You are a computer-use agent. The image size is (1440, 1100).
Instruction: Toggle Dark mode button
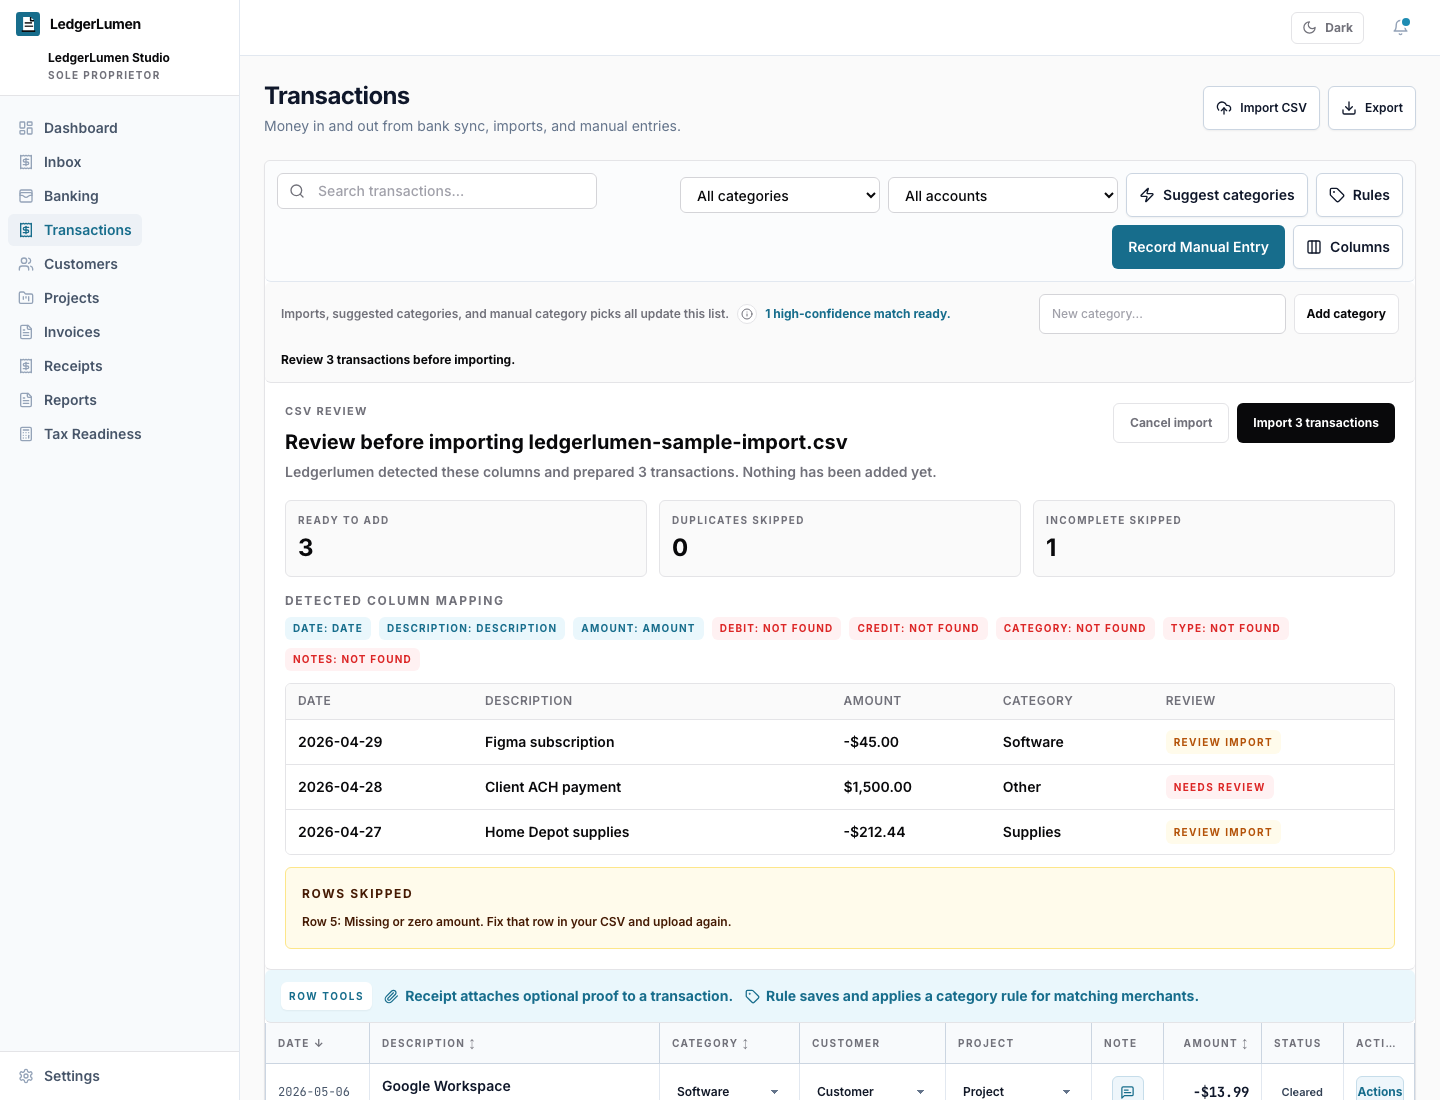tap(1327, 28)
